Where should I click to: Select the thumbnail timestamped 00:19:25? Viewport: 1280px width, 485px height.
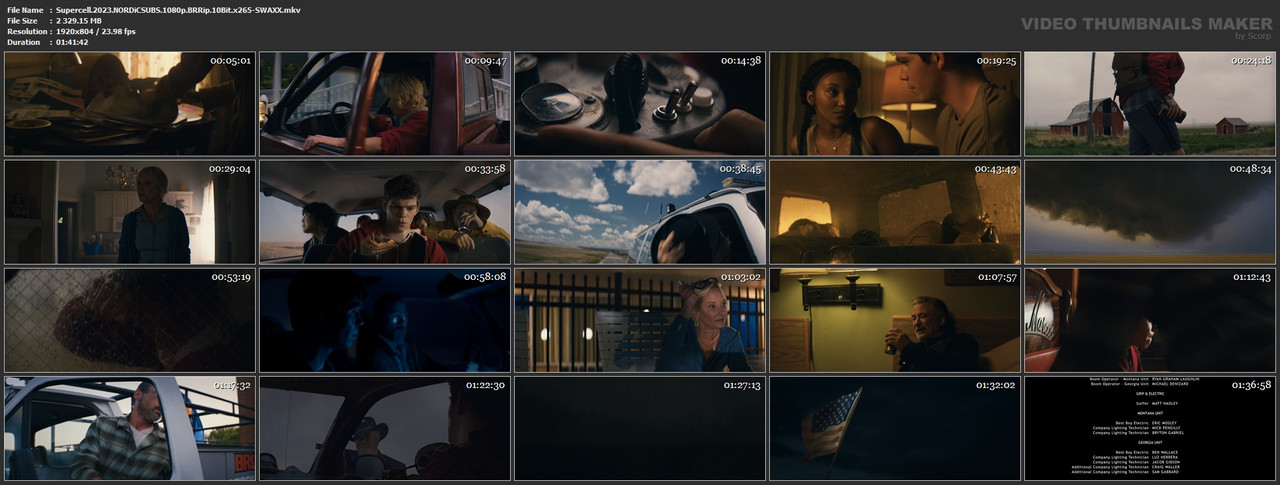895,103
